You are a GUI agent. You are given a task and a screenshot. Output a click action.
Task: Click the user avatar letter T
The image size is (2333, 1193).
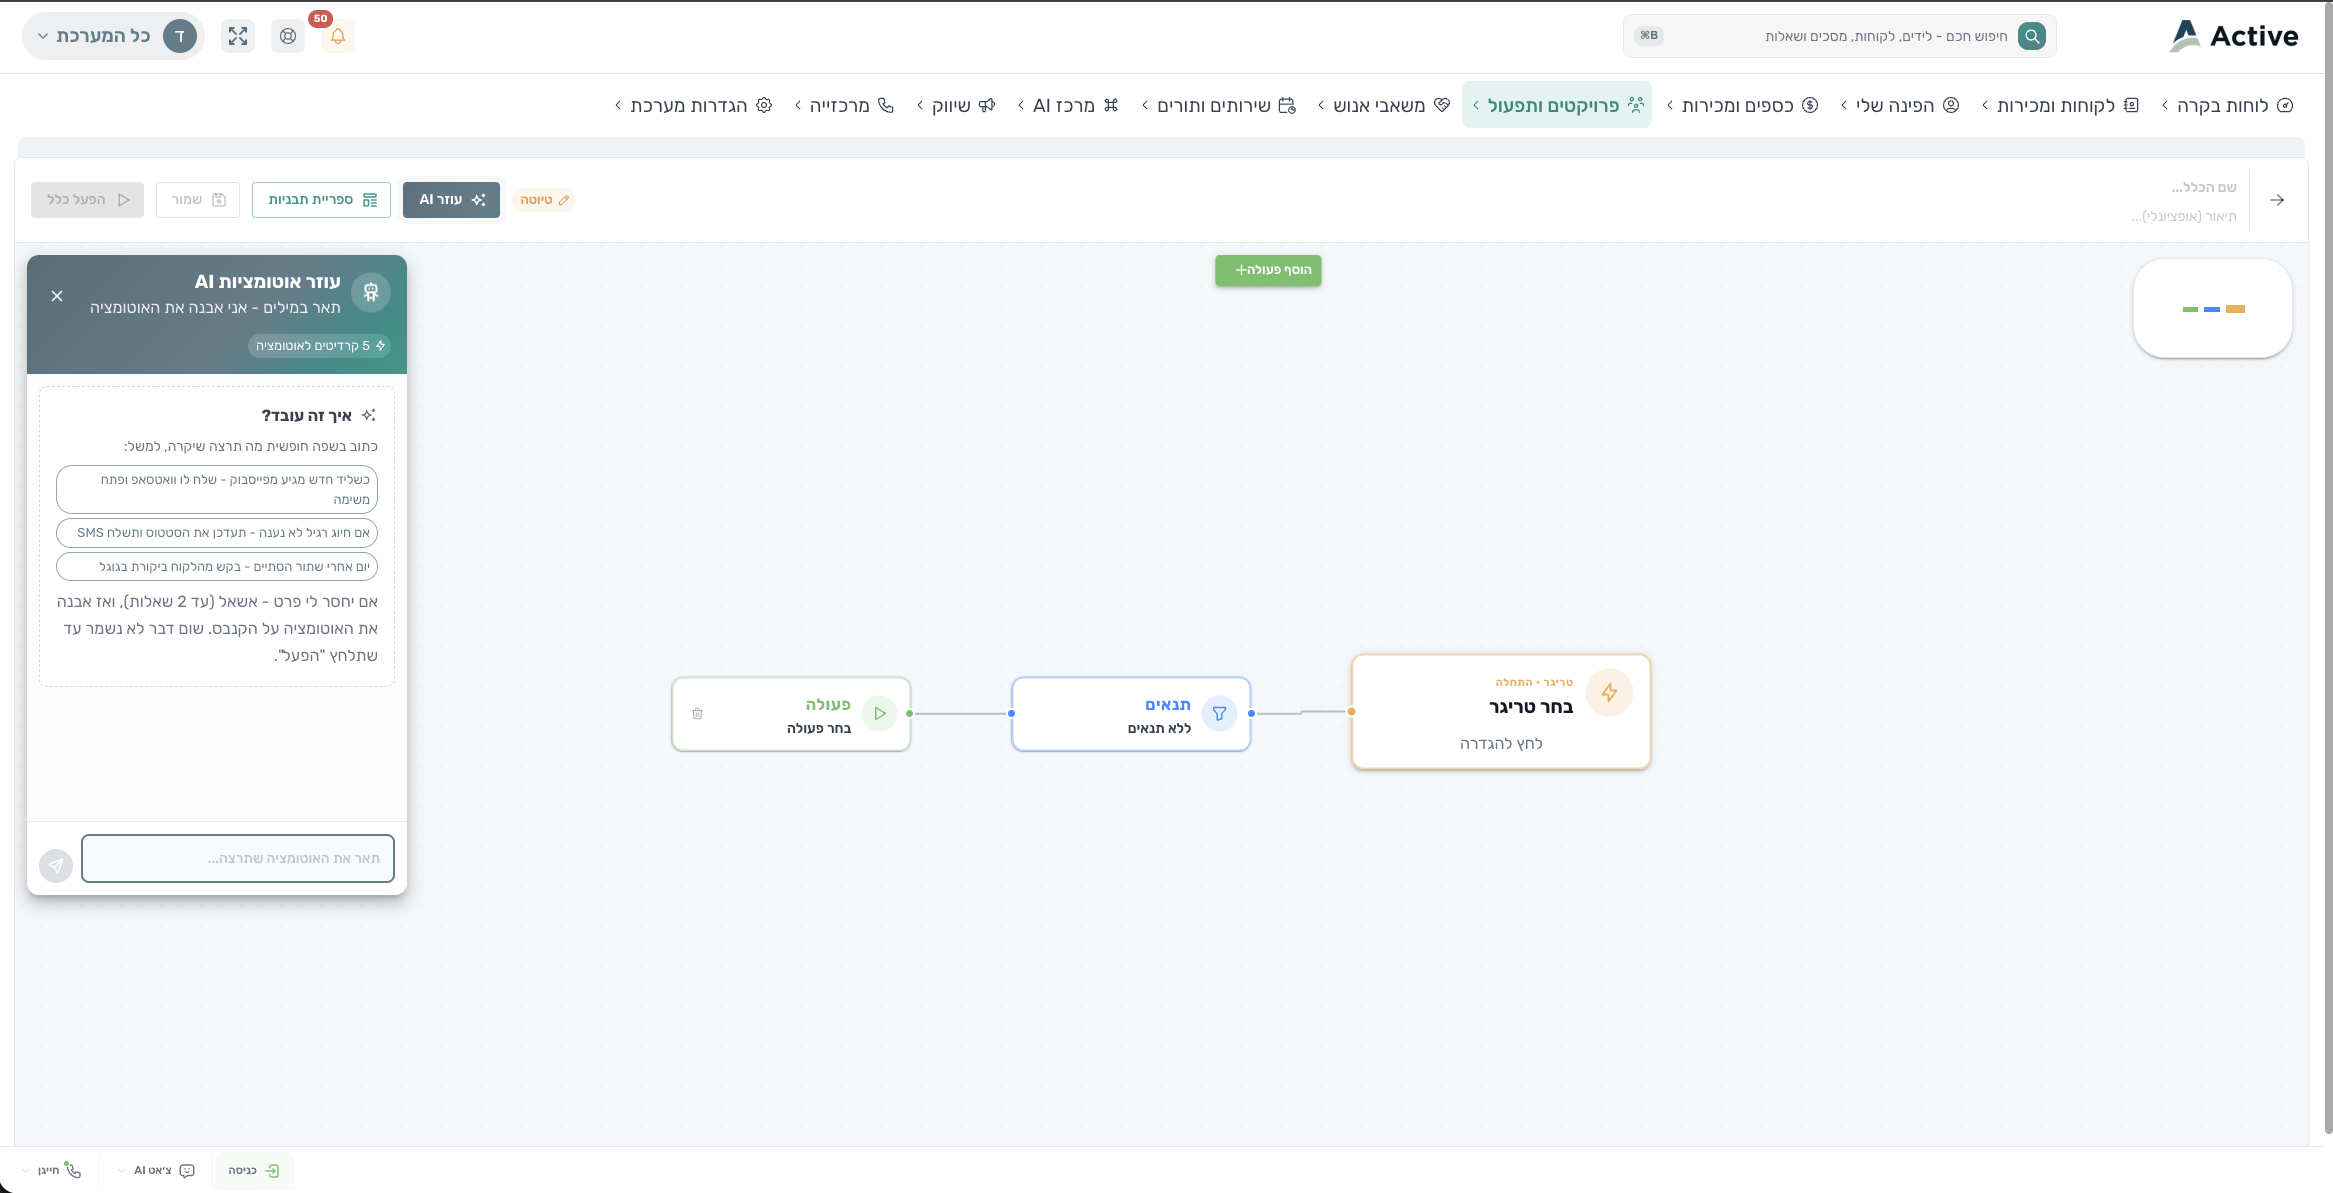pyautogui.click(x=180, y=36)
